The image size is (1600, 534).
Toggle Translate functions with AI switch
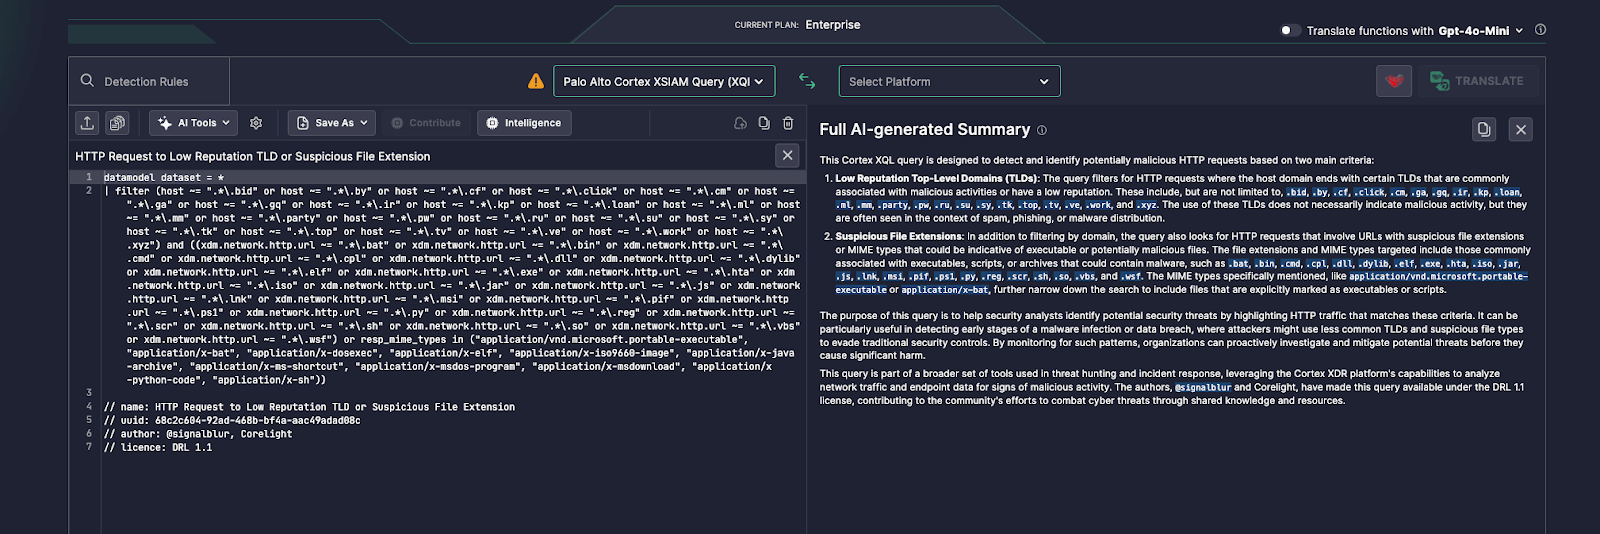click(1290, 30)
